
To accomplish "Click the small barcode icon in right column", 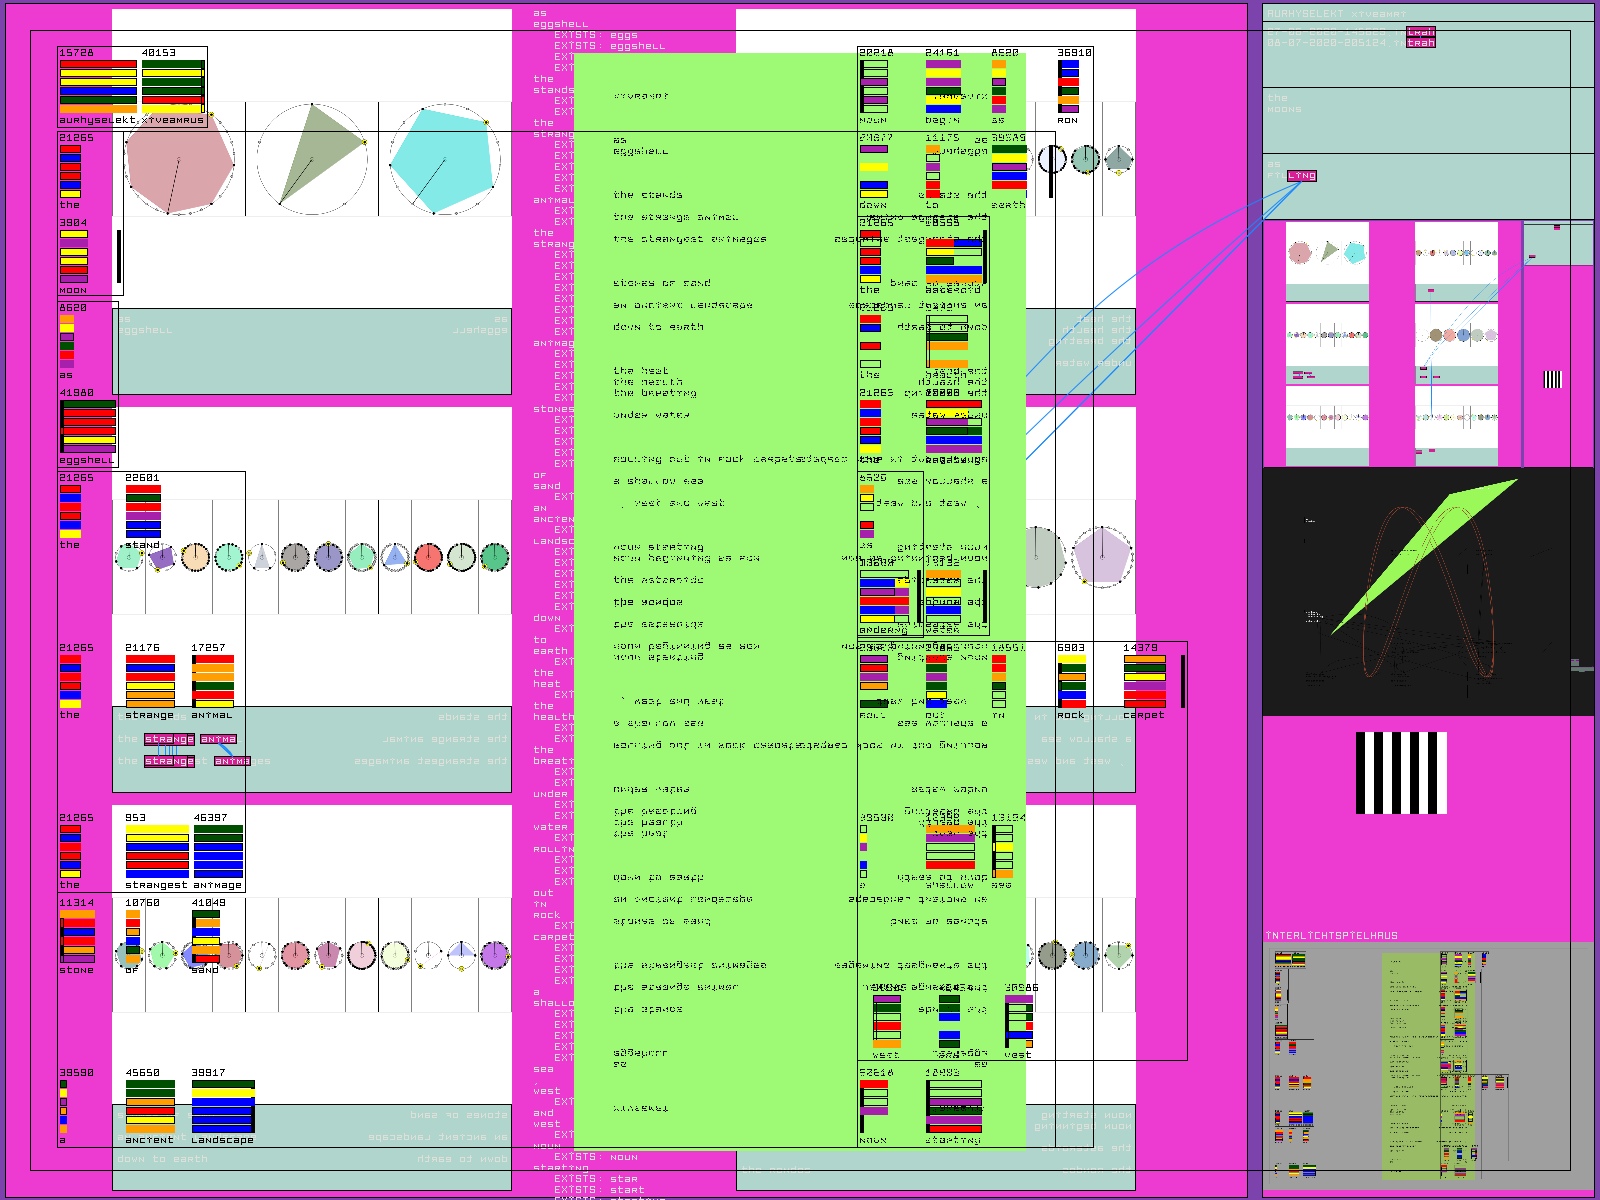I will pos(1553,379).
